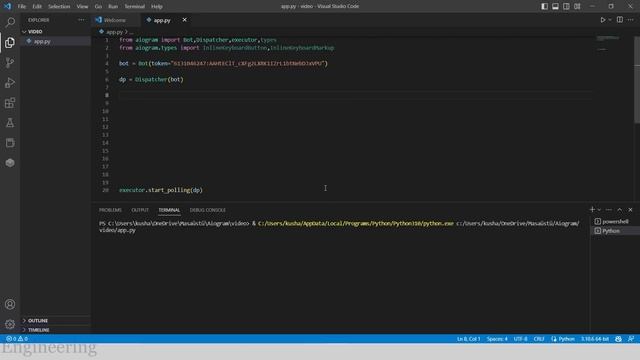Close the terminal panel
Image resolution: width=640 pixels, height=360 pixels.
[x=630, y=209]
